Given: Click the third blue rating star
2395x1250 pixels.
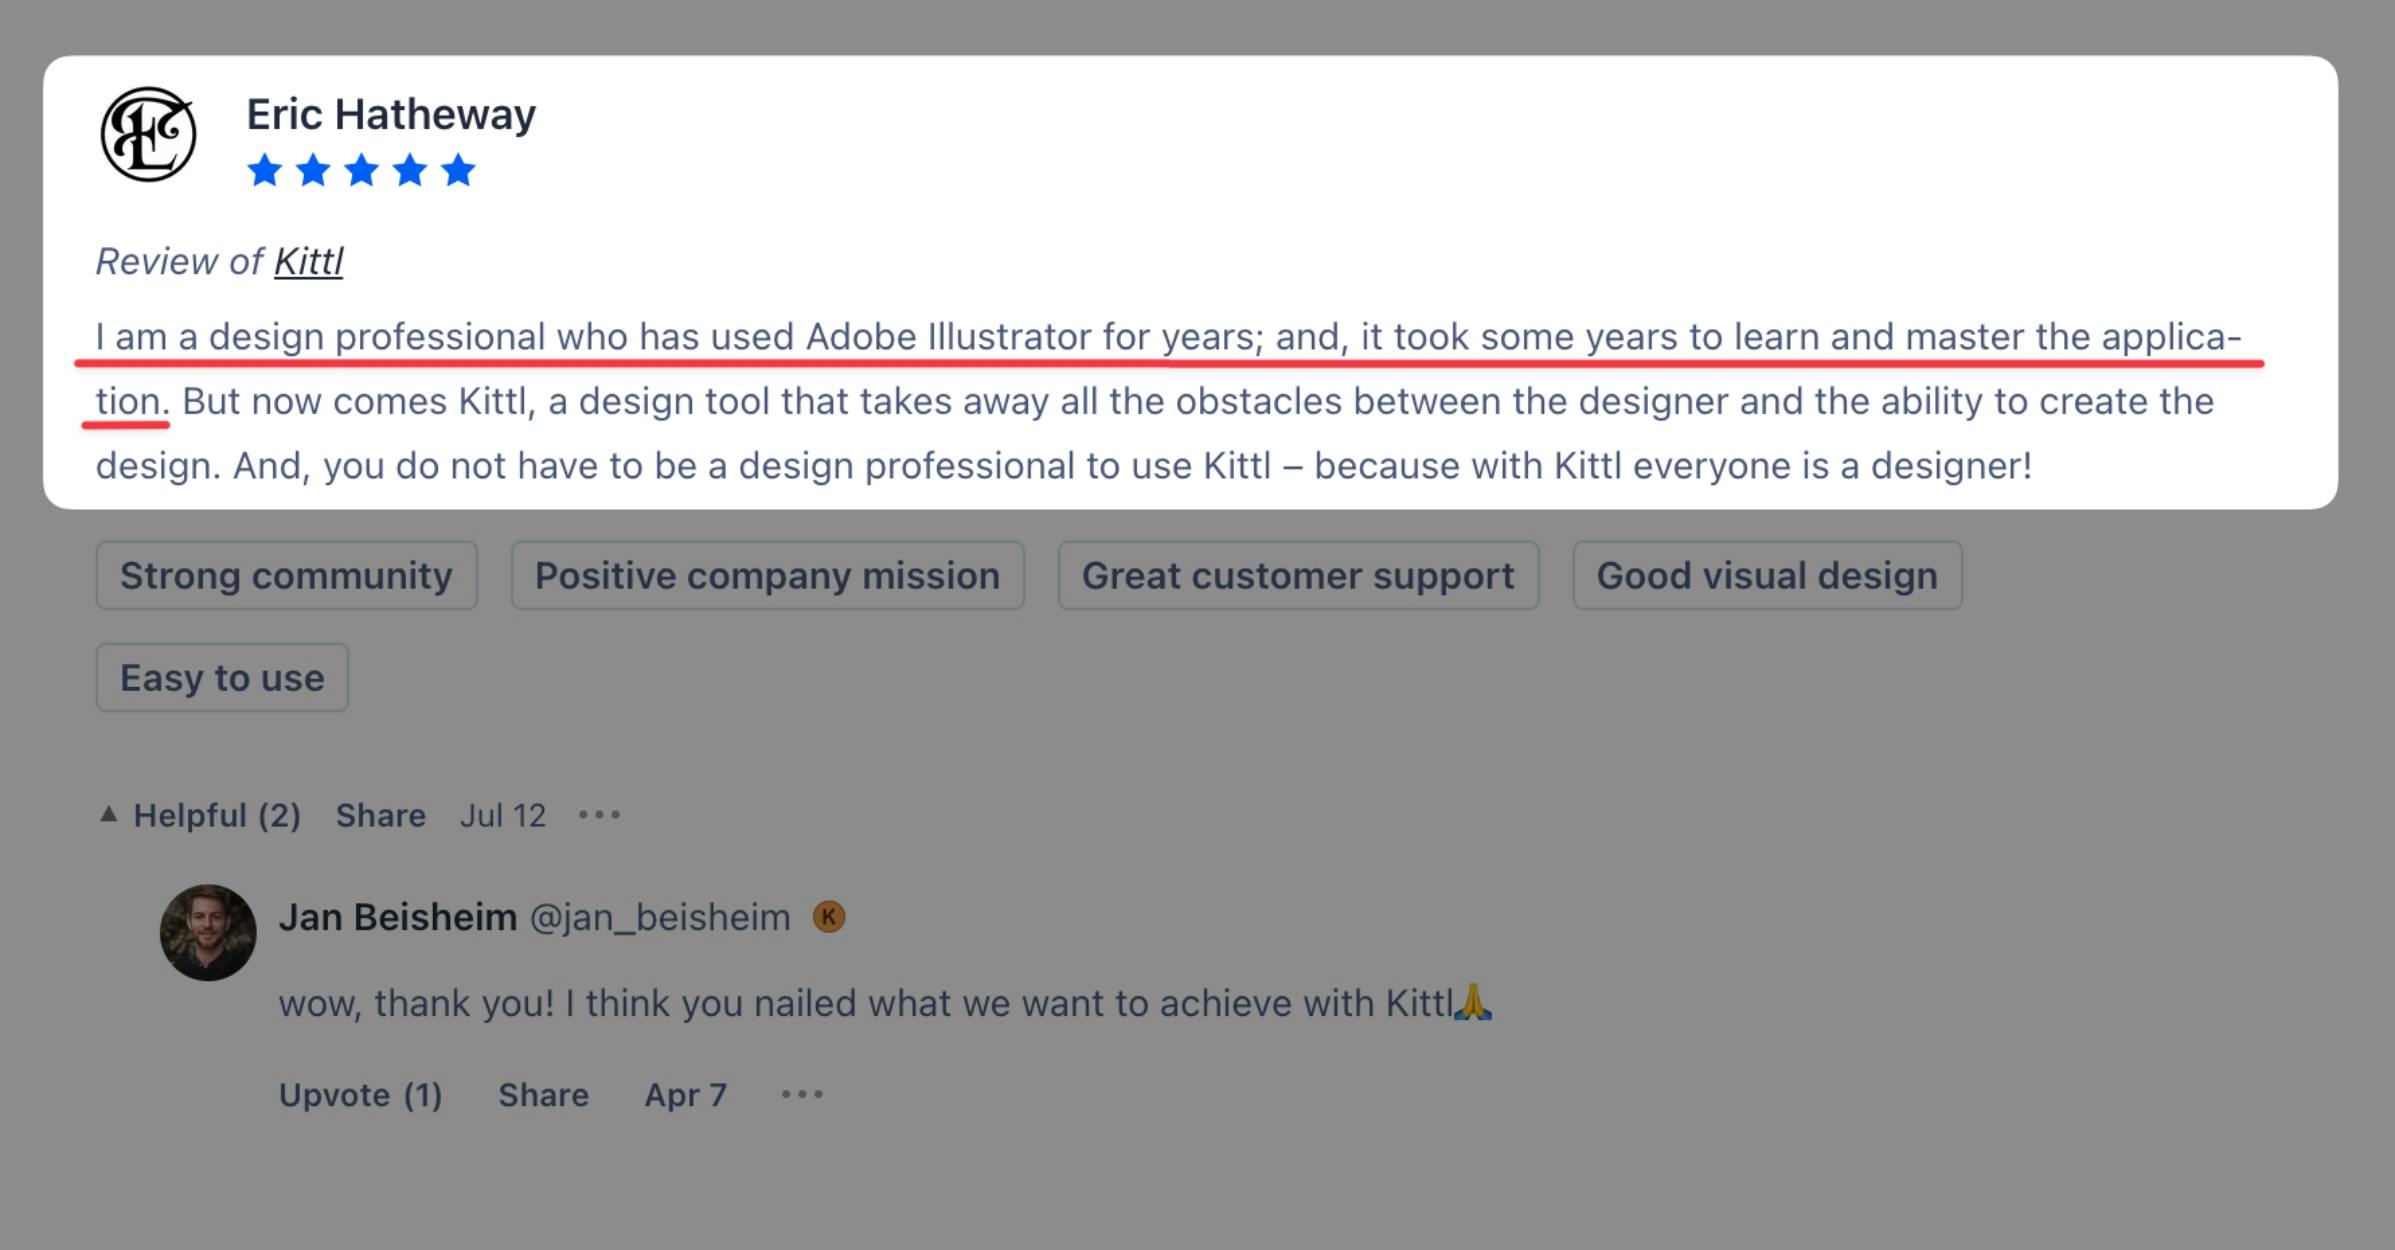Looking at the screenshot, I should [x=361, y=170].
